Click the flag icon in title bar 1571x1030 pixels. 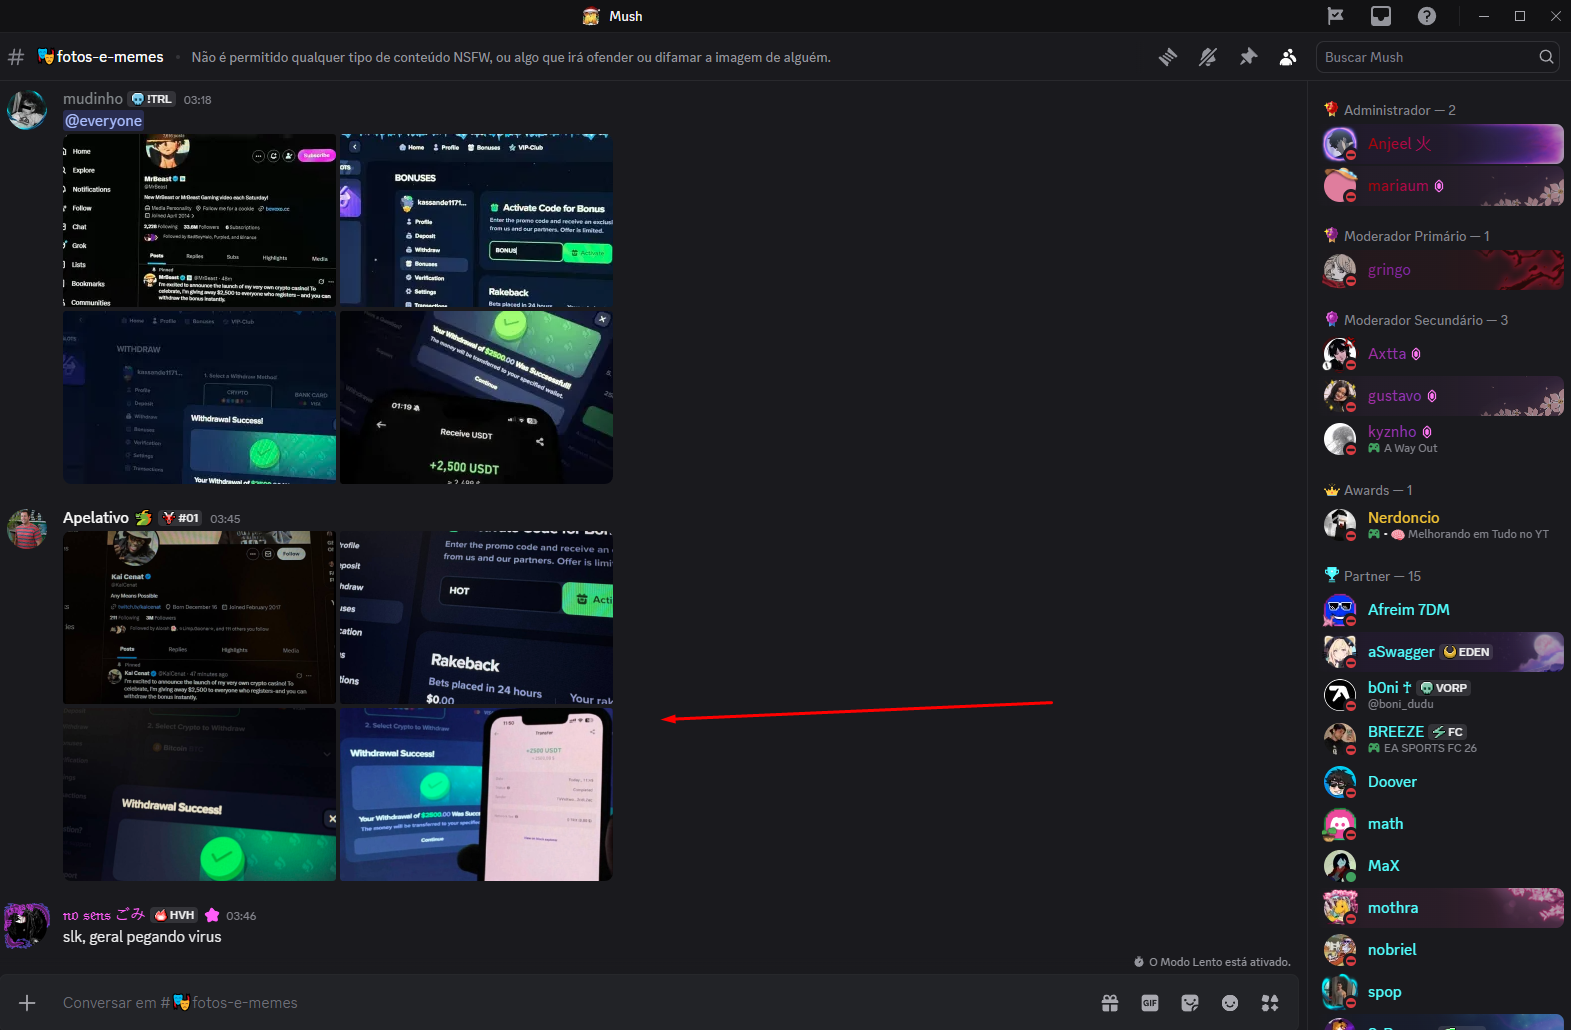coord(1335,16)
